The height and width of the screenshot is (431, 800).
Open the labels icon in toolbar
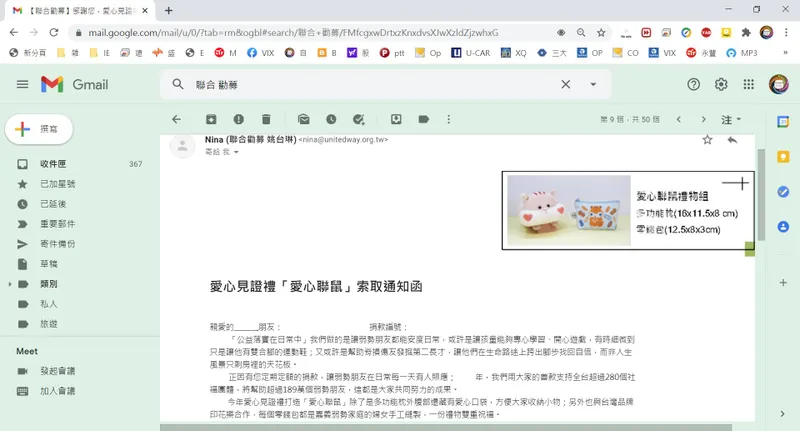423,119
